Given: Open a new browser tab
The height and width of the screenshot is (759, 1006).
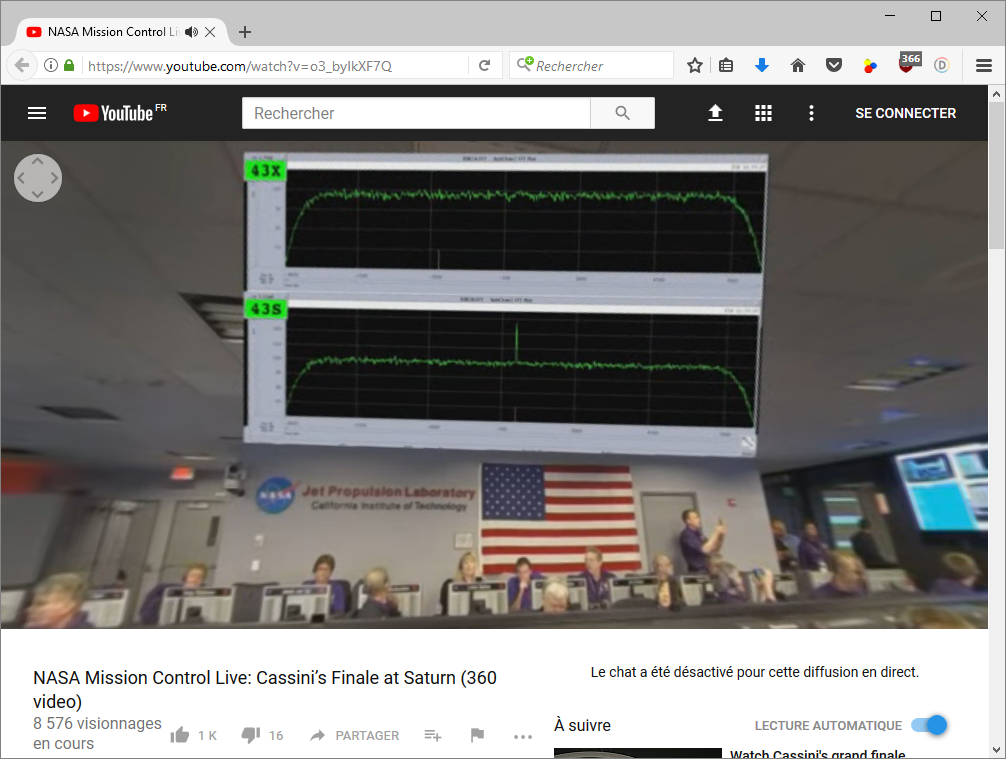Looking at the screenshot, I should [245, 32].
